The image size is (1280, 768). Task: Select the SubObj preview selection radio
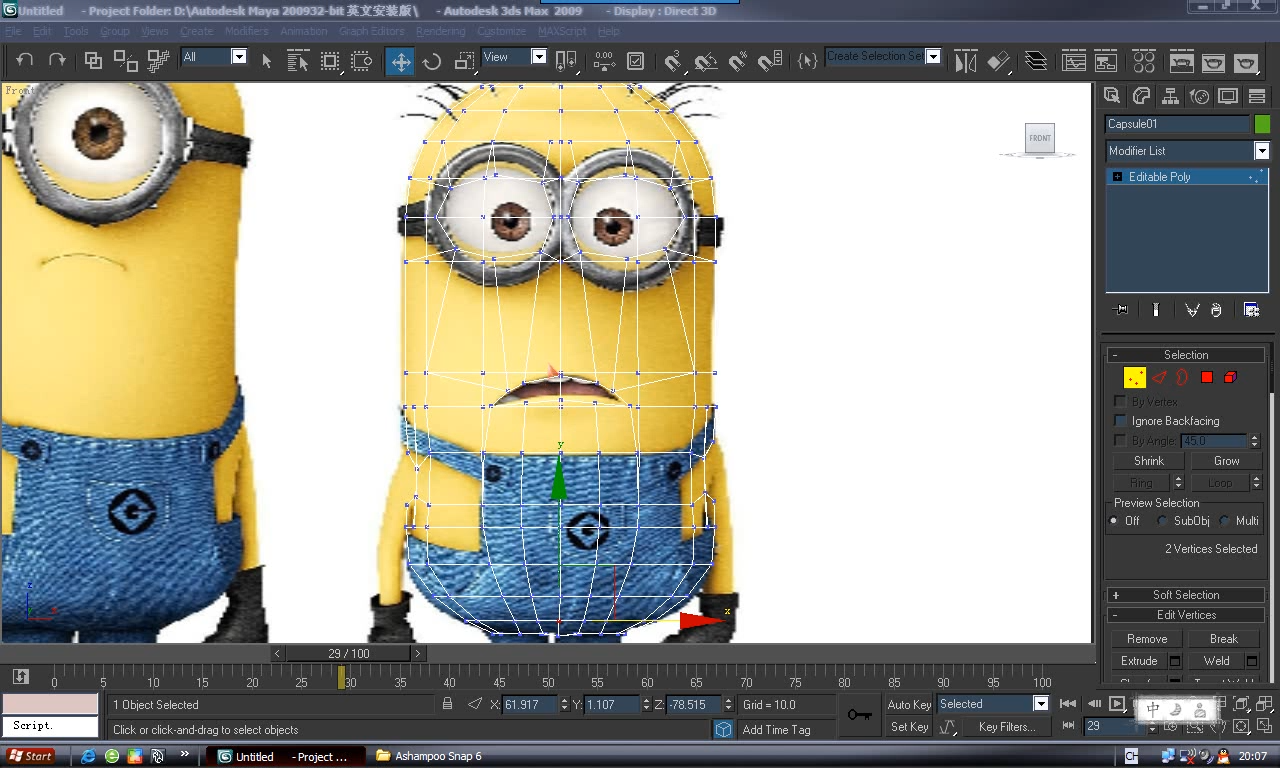pyautogui.click(x=1162, y=521)
